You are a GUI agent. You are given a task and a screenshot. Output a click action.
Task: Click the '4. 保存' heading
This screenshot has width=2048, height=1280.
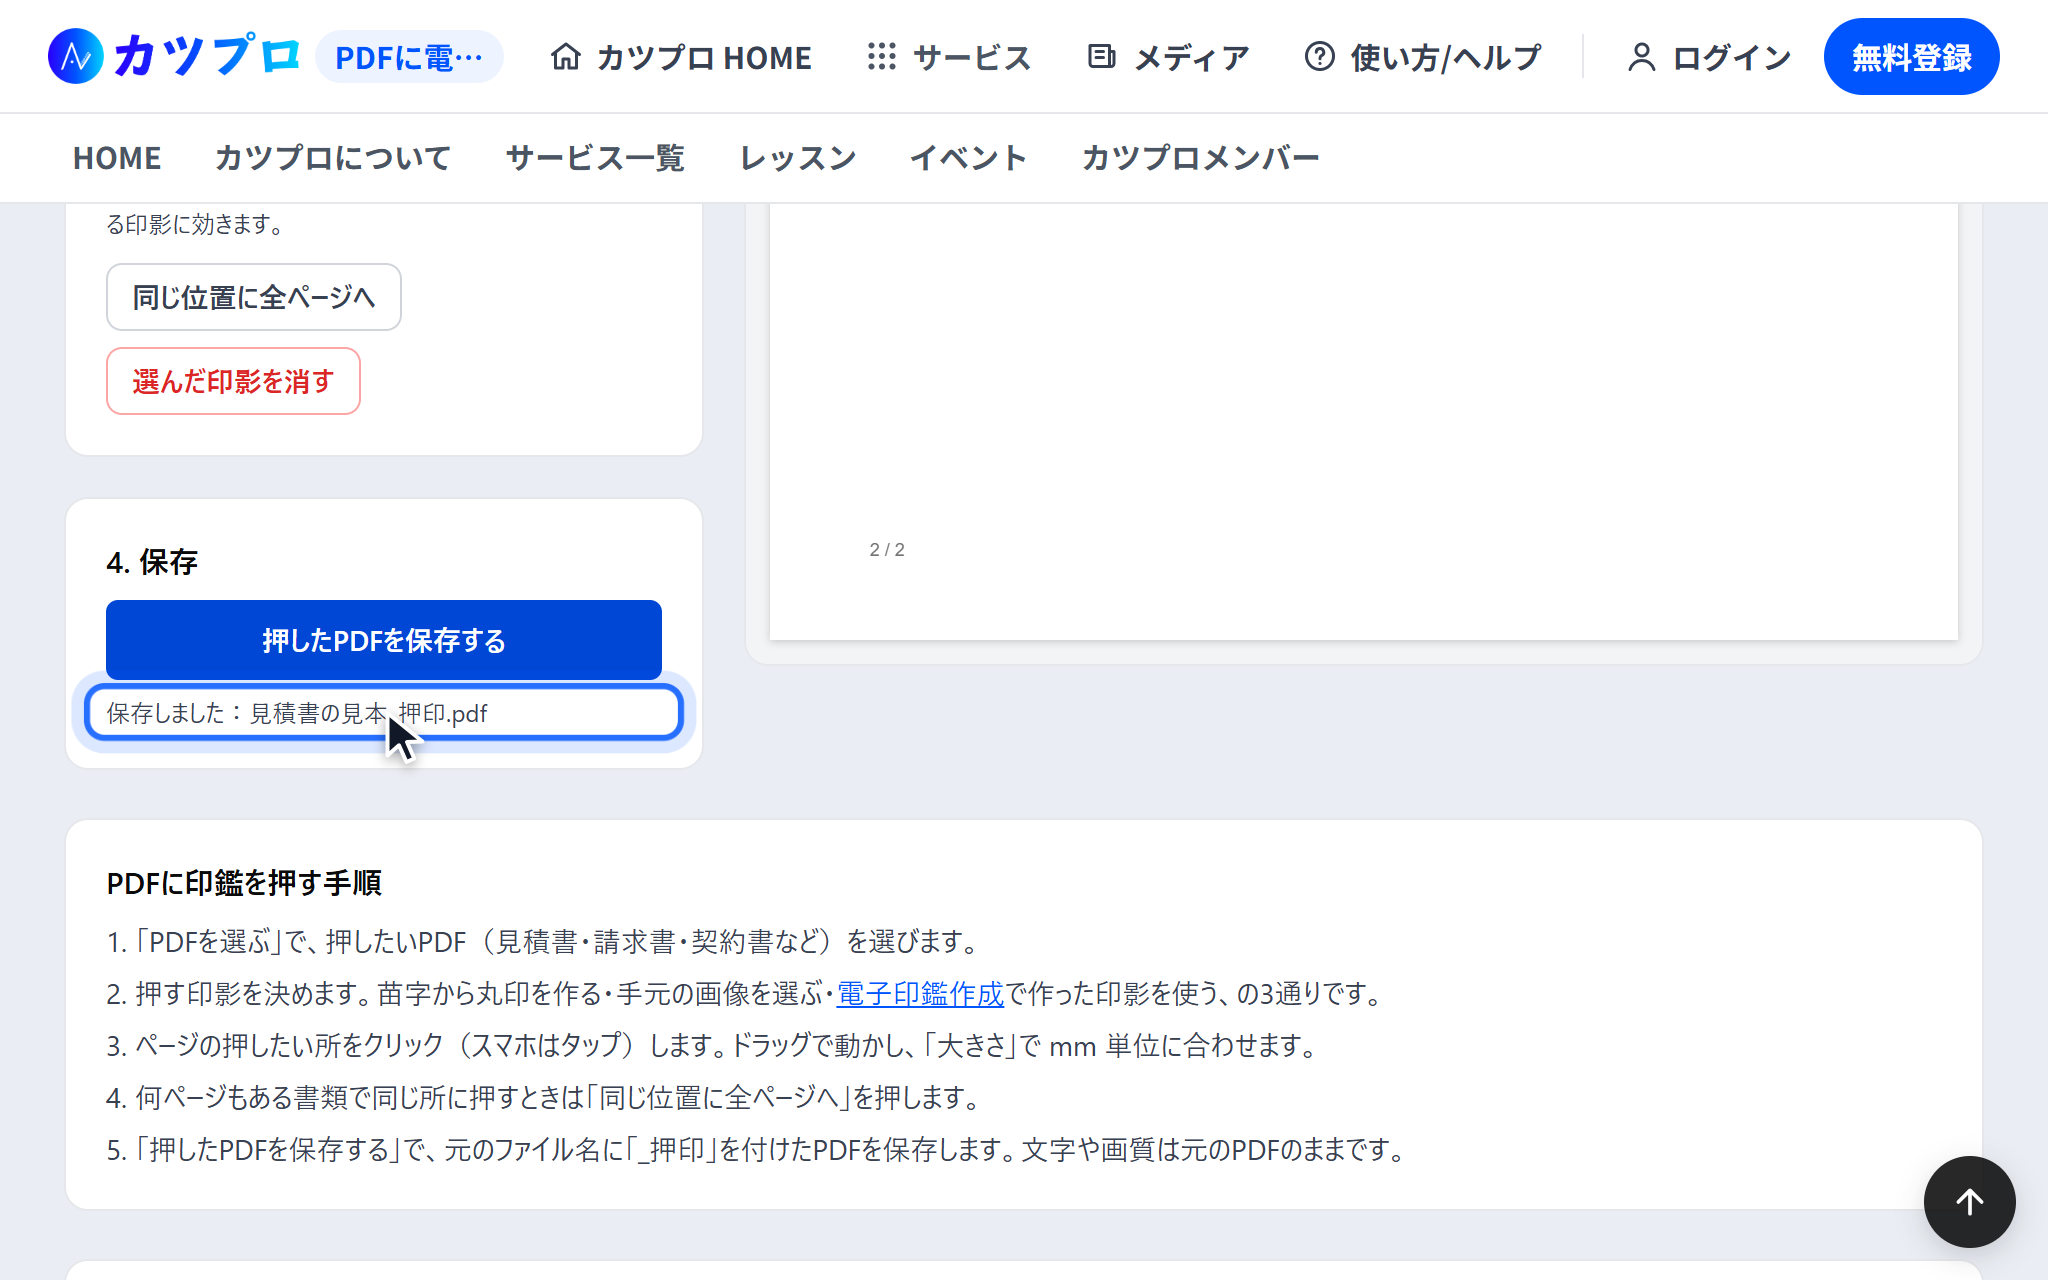coord(152,562)
